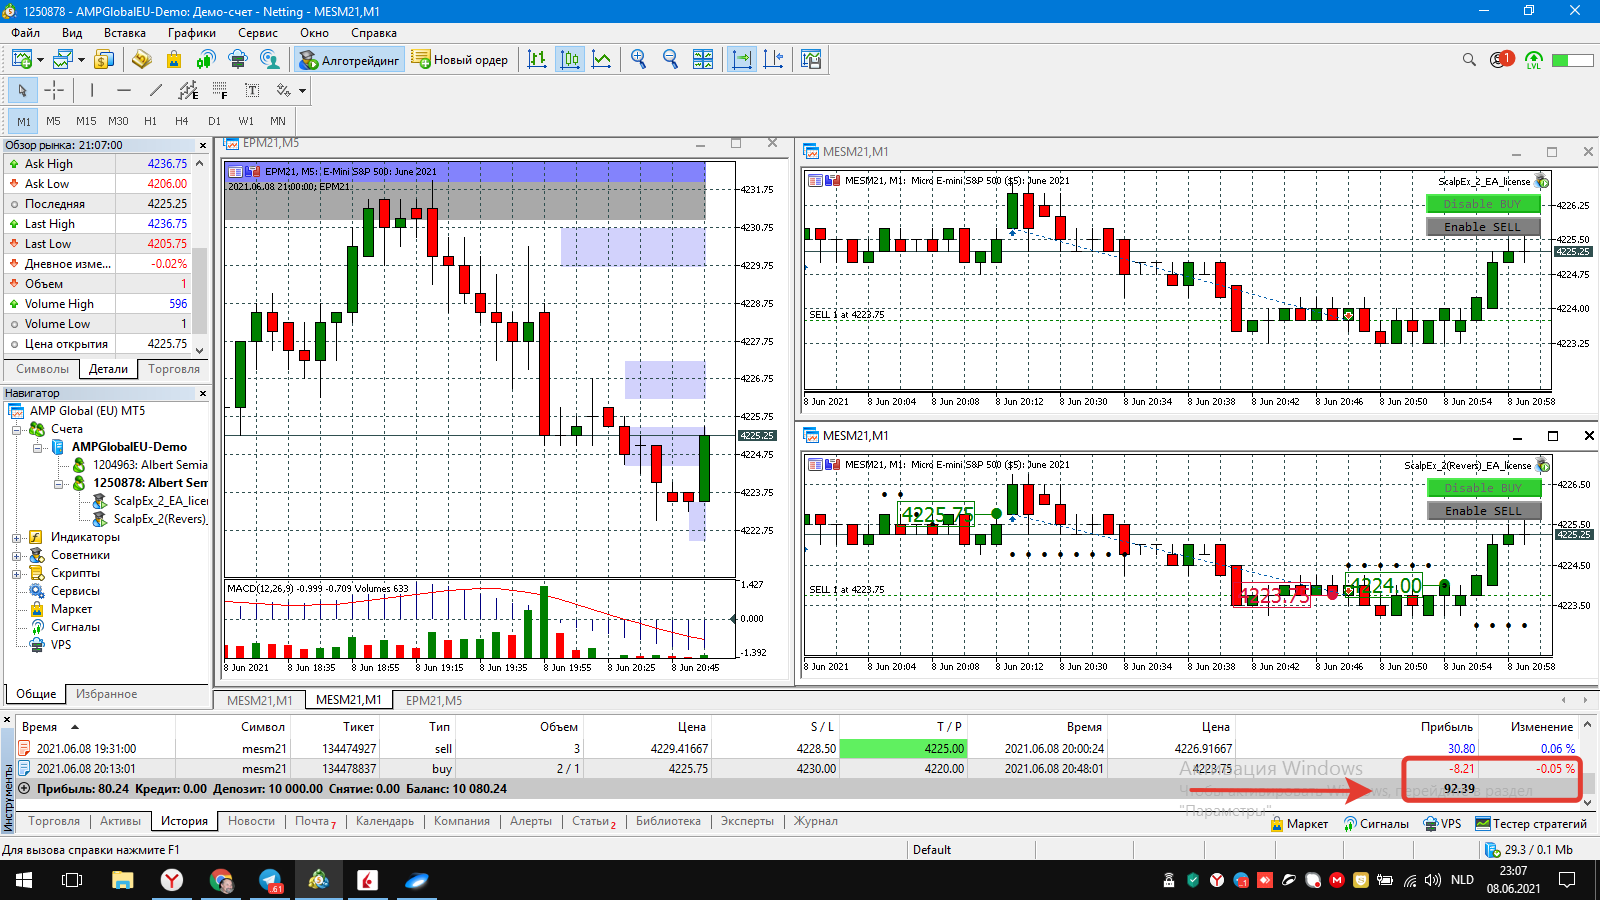The height and width of the screenshot is (900, 1600).
Task: Select the equidistant channel tool
Action: point(188,91)
